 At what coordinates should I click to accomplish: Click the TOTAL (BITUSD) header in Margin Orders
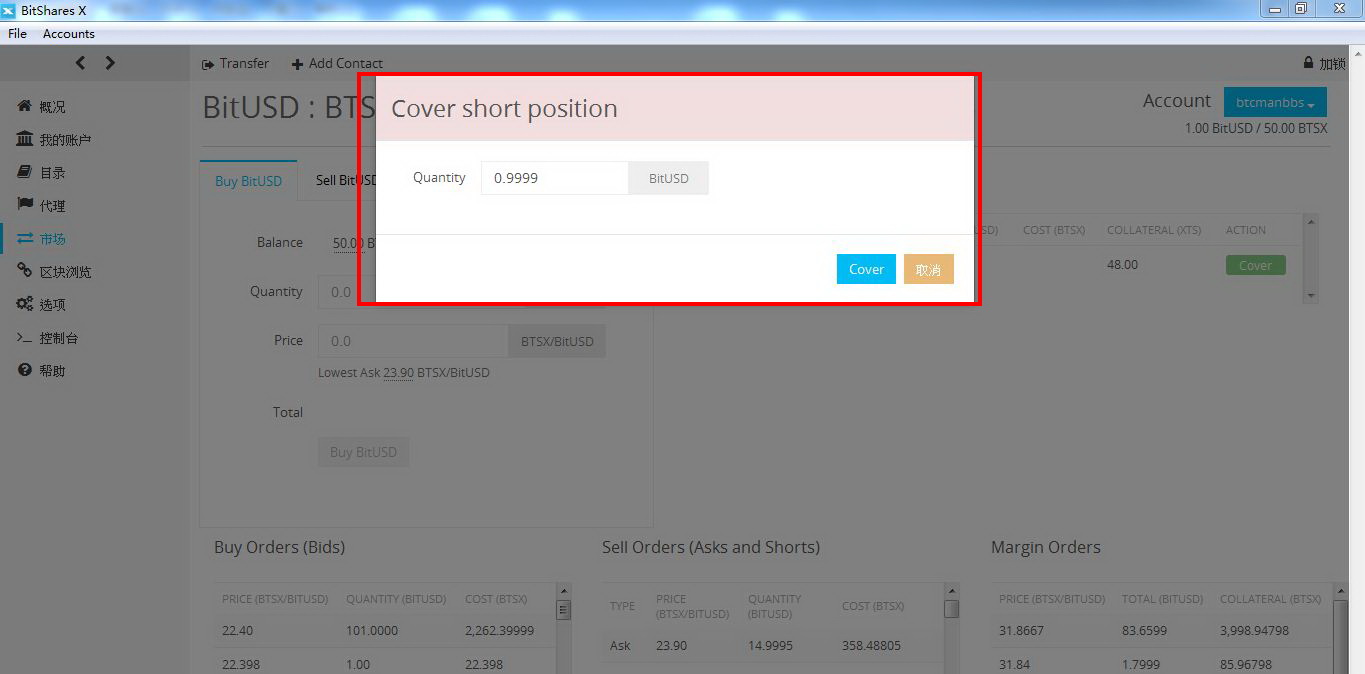tap(1162, 599)
